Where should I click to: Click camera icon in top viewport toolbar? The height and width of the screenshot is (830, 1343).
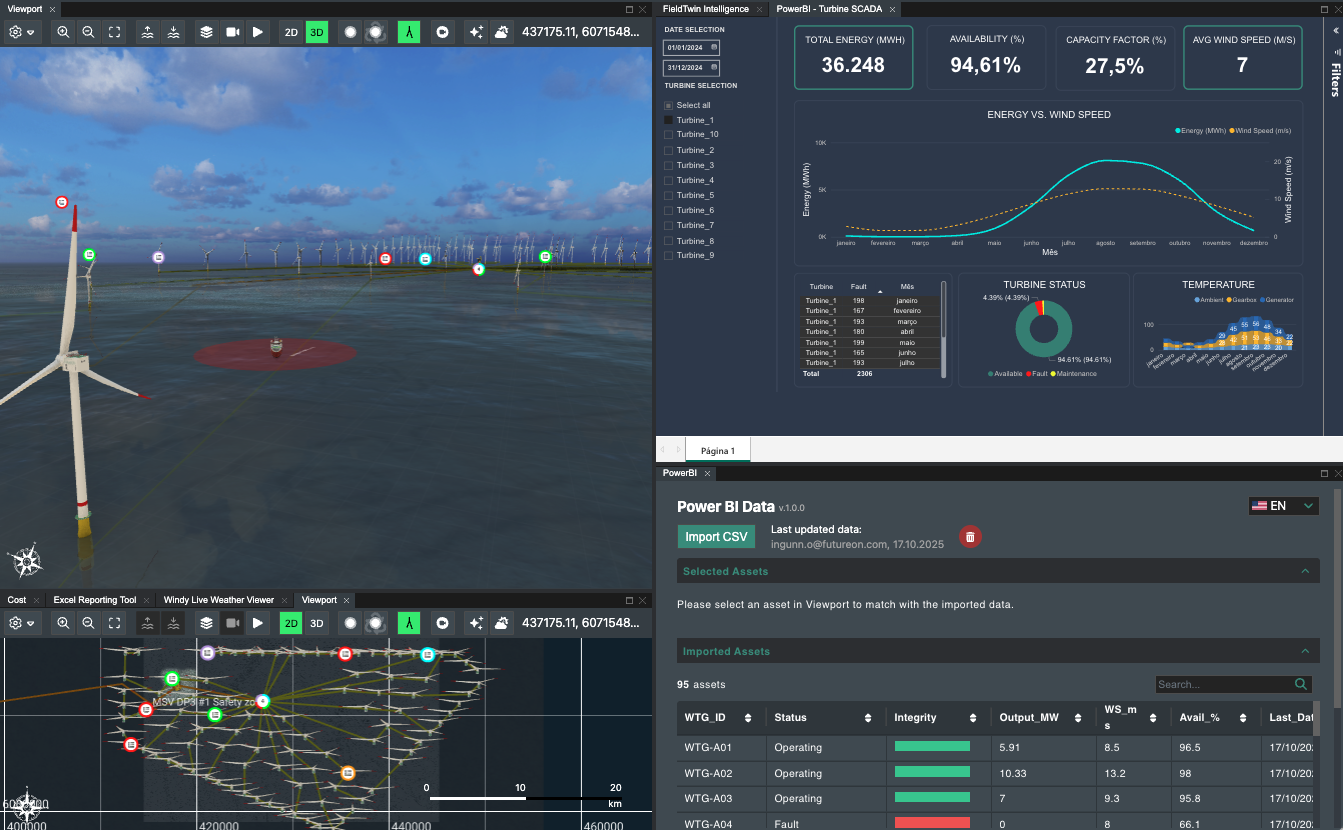(233, 32)
